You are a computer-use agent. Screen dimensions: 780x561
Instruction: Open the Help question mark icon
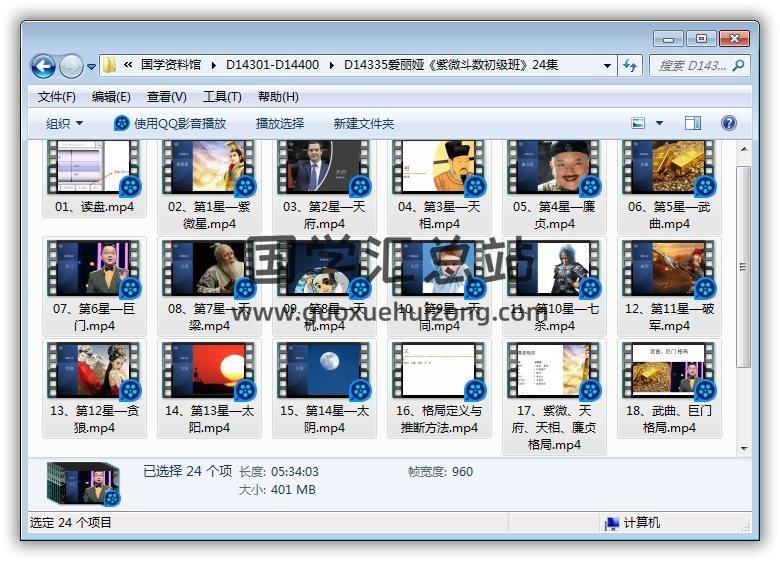pos(729,123)
